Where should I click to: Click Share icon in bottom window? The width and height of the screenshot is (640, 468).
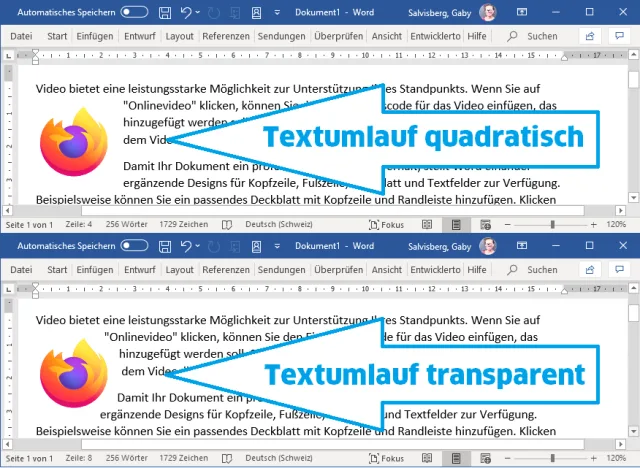(x=590, y=270)
